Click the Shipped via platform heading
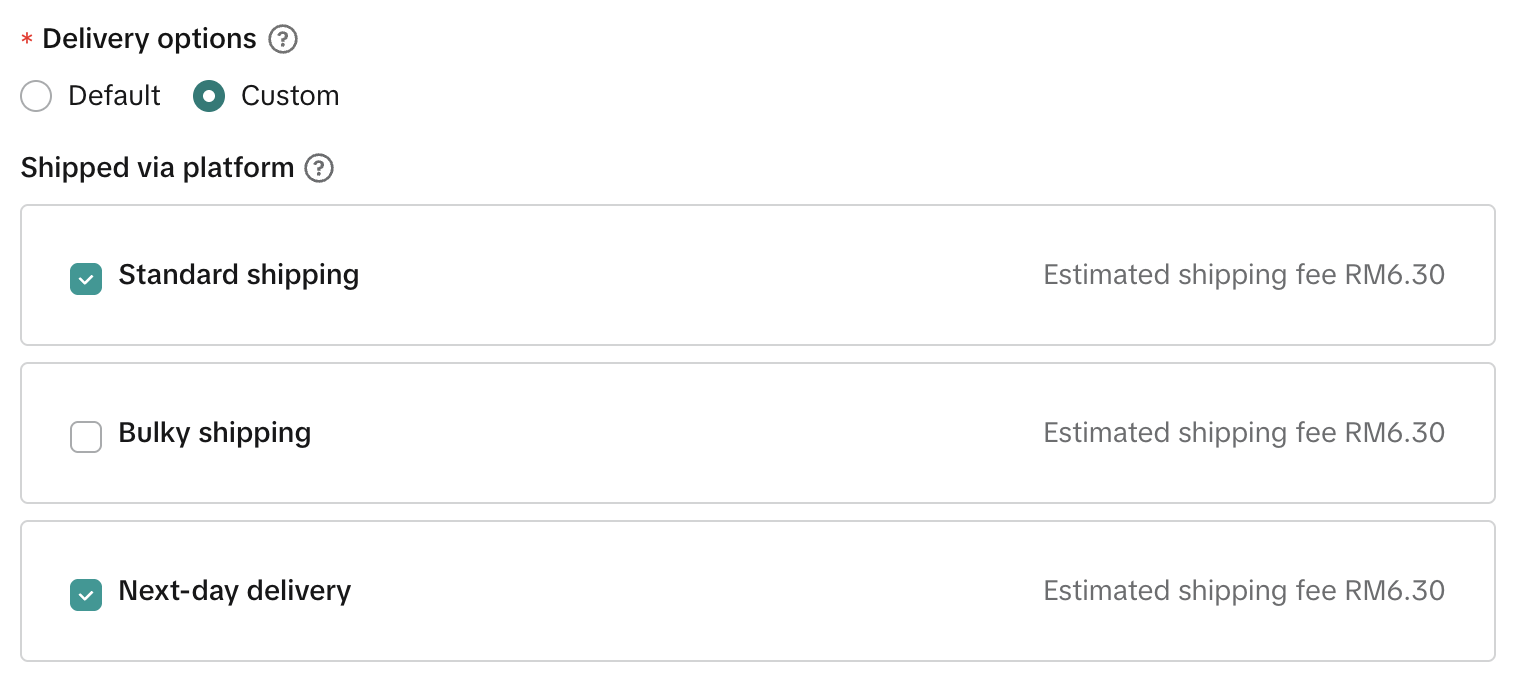Image resolution: width=1532 pixels, height=688 pixels. point(157,168)
